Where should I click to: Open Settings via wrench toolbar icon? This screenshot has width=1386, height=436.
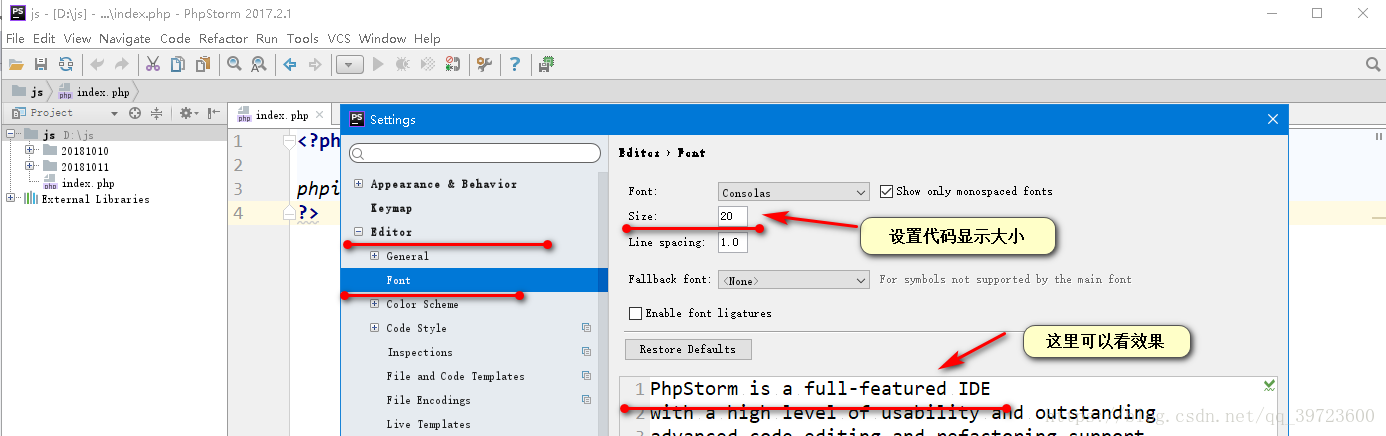(x=484, y=64)
